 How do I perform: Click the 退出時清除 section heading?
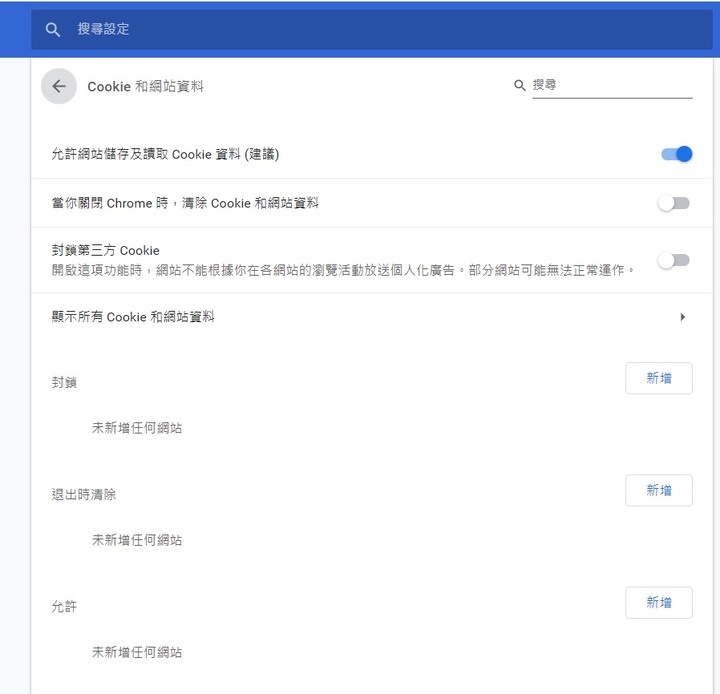tap(84, 494)
